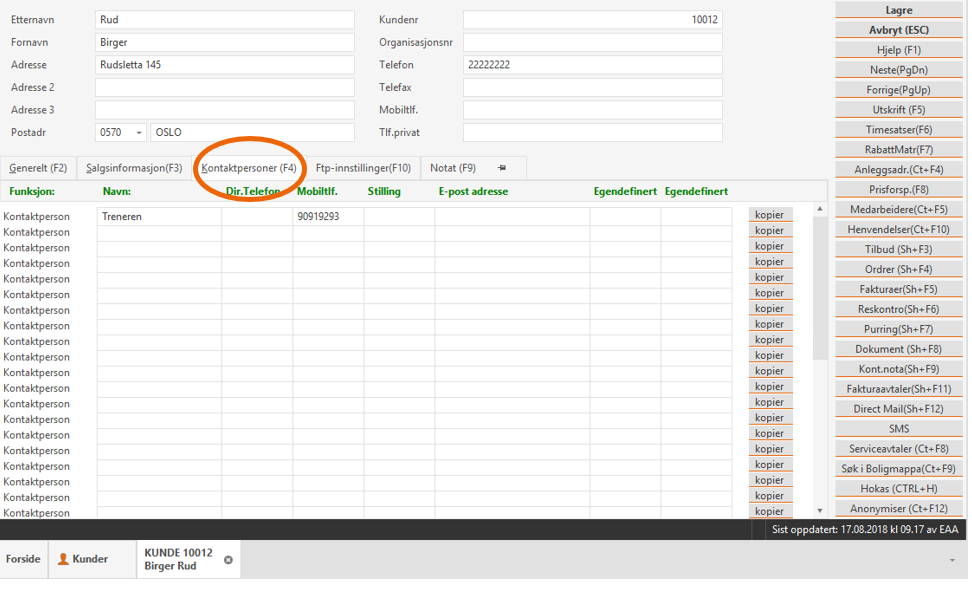Viewport: 972px width, 589px height.
Task: Return to the Forside tab
Action: click(x=23, y=559)
